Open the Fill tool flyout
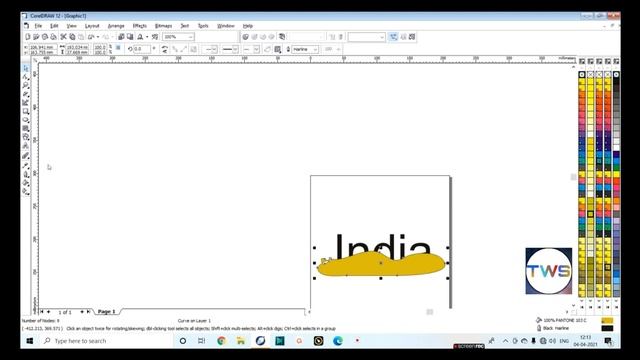Image resolution: width=640 pixels, height=360 pixels. (26, 183)
